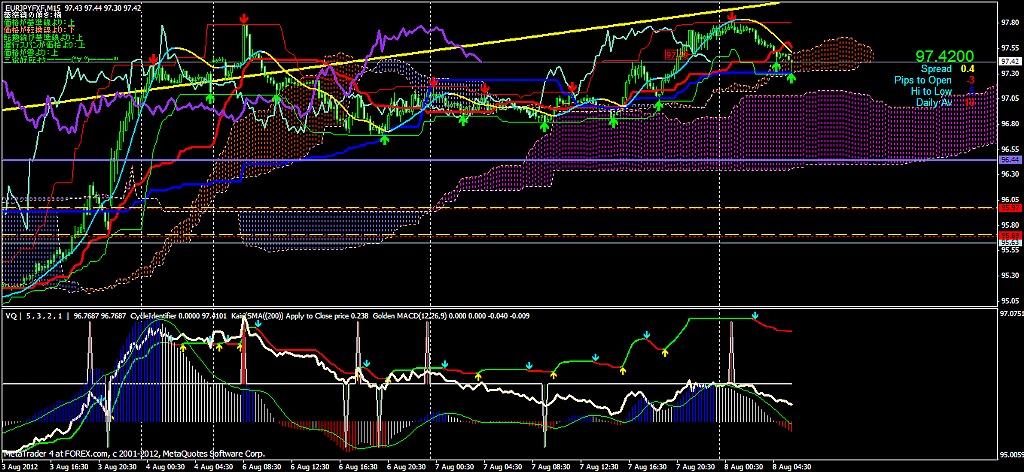Click the red sell arrow above the top-right price peak
1024x472 pixels.
732,17
